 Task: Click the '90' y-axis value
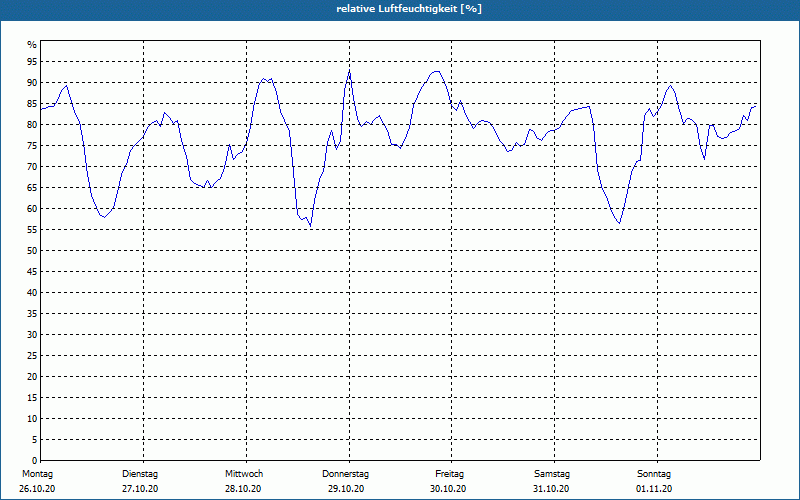coord(32,83)
